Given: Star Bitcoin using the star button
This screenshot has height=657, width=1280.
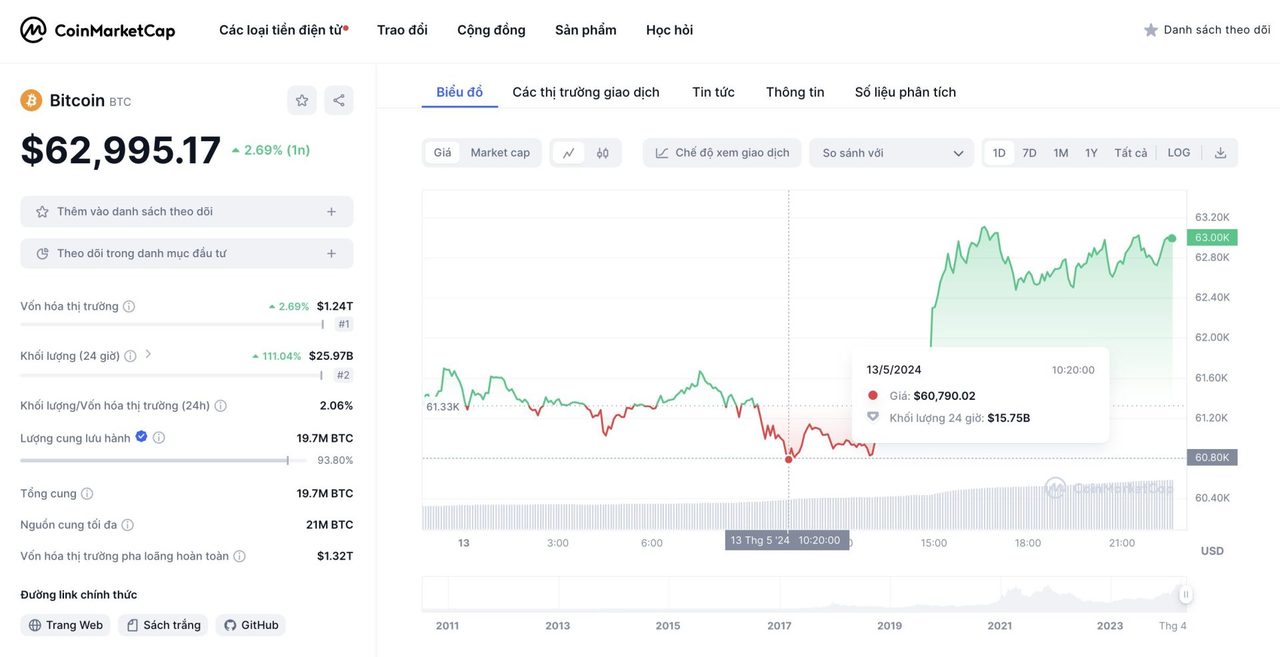Looking at the screenshot, I should point(302,100).
